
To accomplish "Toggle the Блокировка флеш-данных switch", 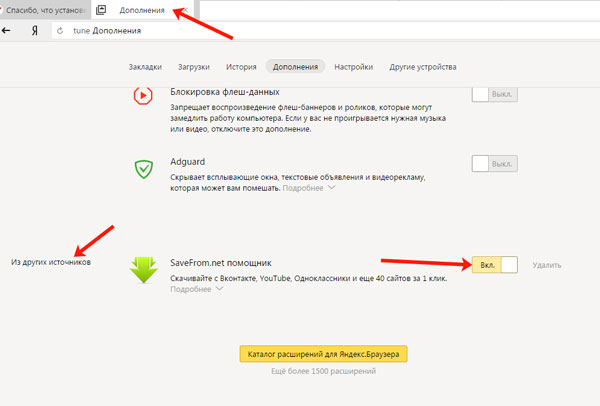I will [493, 96].
